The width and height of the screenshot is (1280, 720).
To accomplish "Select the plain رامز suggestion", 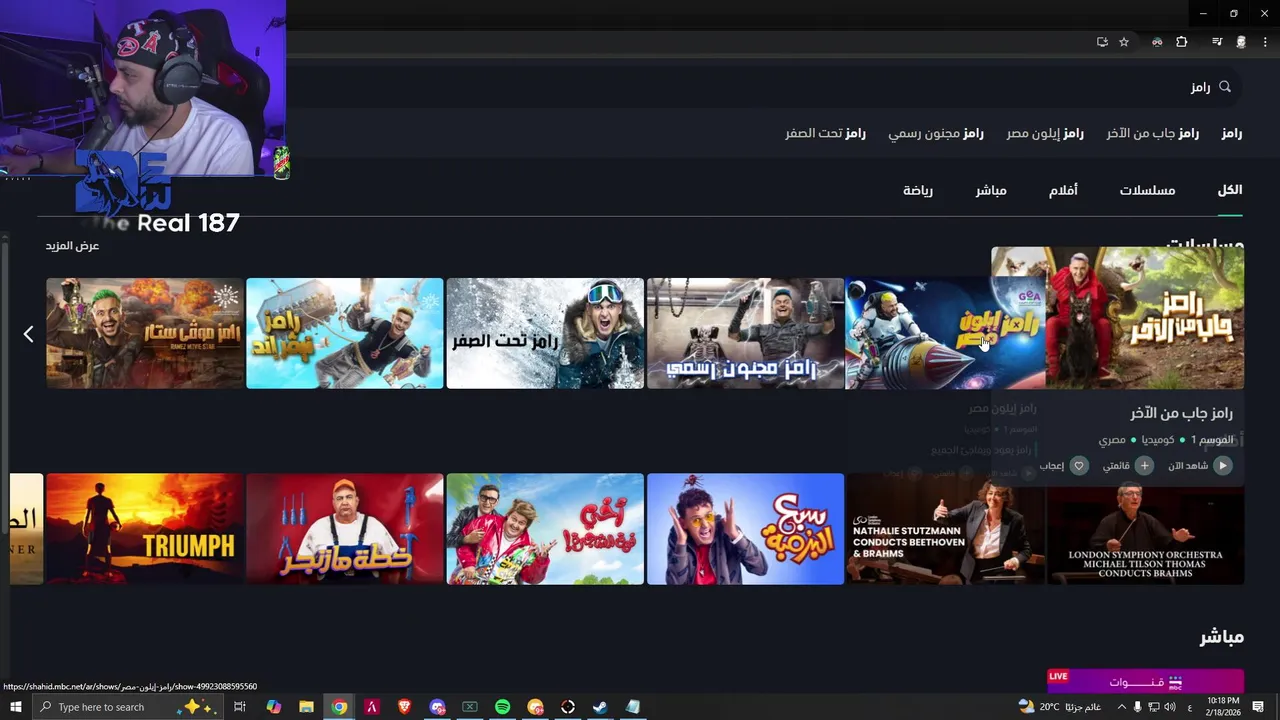I will pyautogui.click(x=1232, y=133).
